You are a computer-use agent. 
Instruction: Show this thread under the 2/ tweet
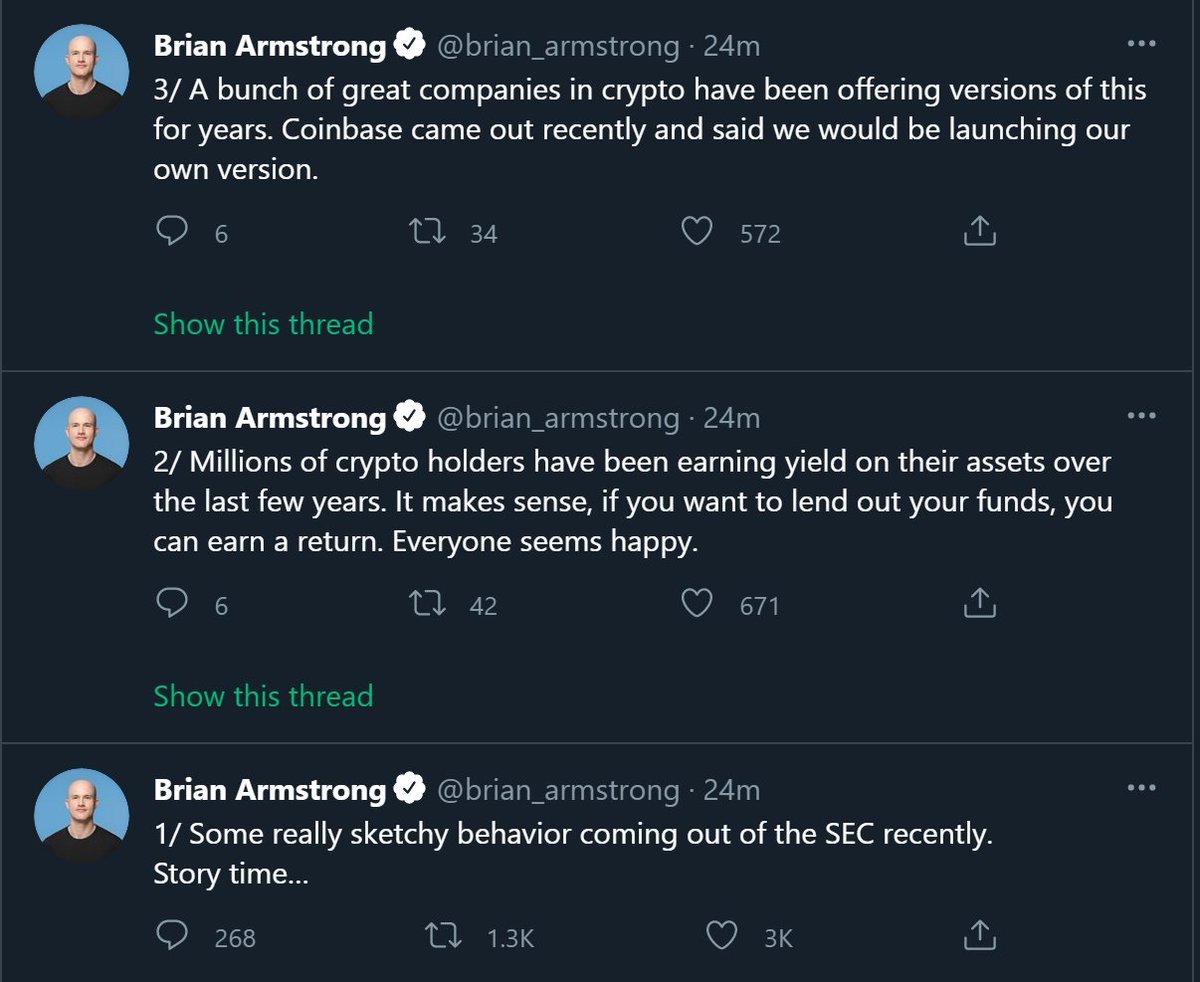(263, 695)
